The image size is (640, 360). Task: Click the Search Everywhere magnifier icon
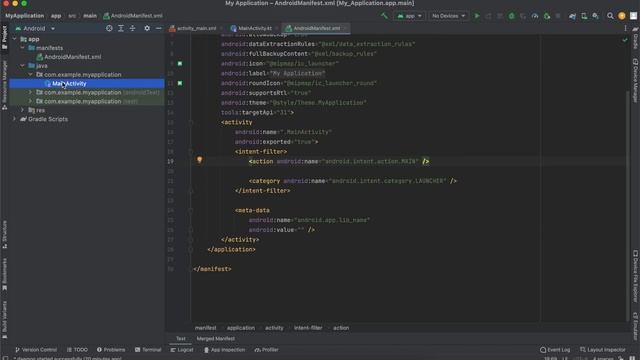(x=610, y=16)
